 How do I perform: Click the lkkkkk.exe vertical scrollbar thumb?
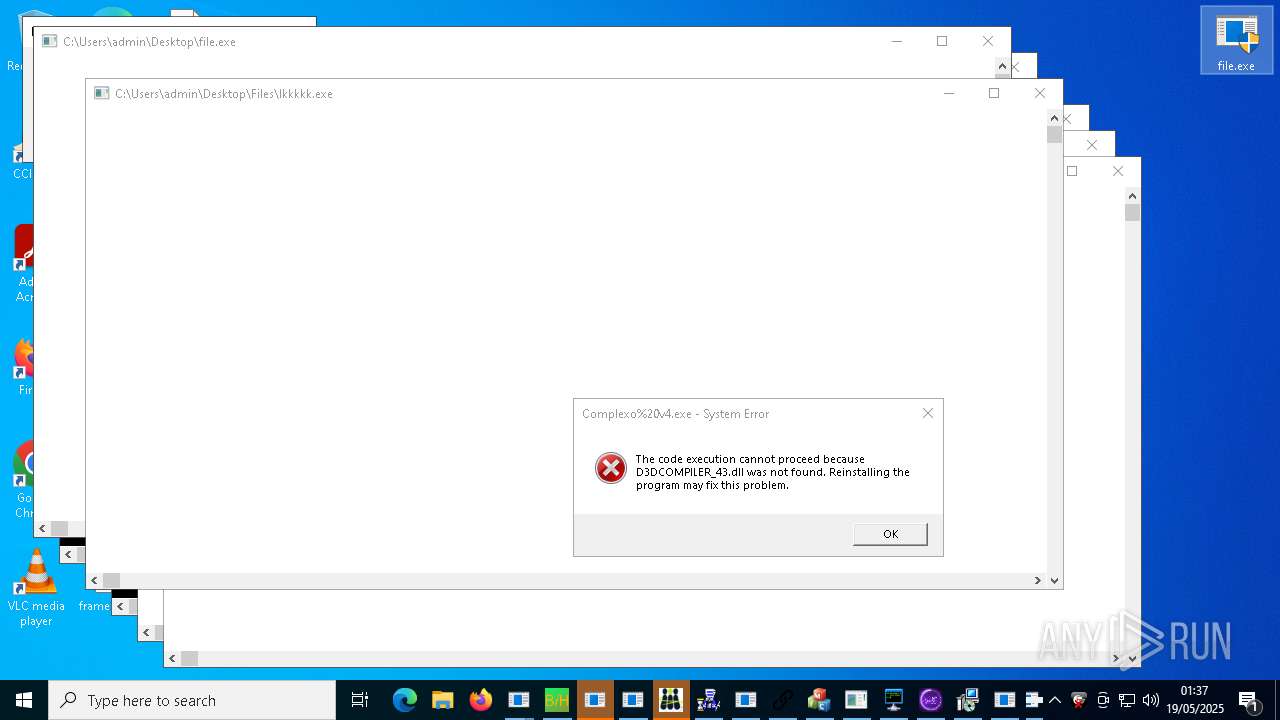[x=1054, y=134]
